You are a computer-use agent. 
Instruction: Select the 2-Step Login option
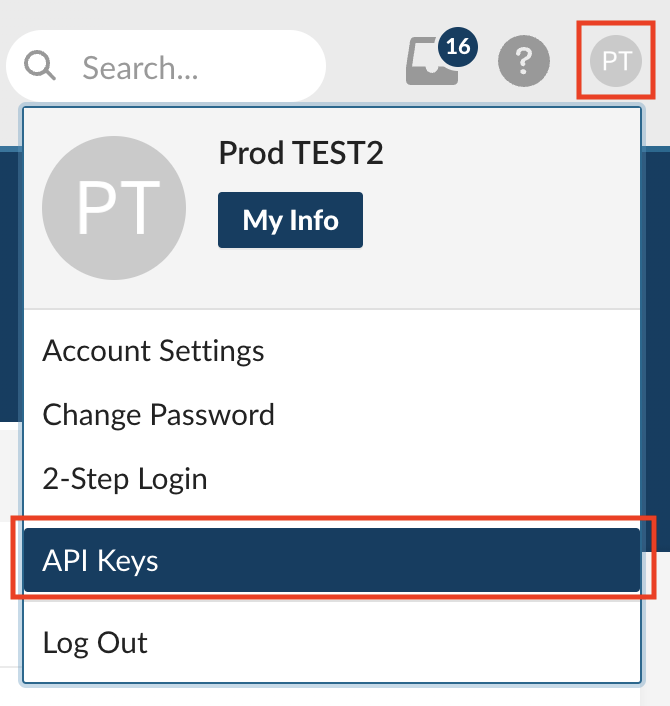tap(125, 479)
